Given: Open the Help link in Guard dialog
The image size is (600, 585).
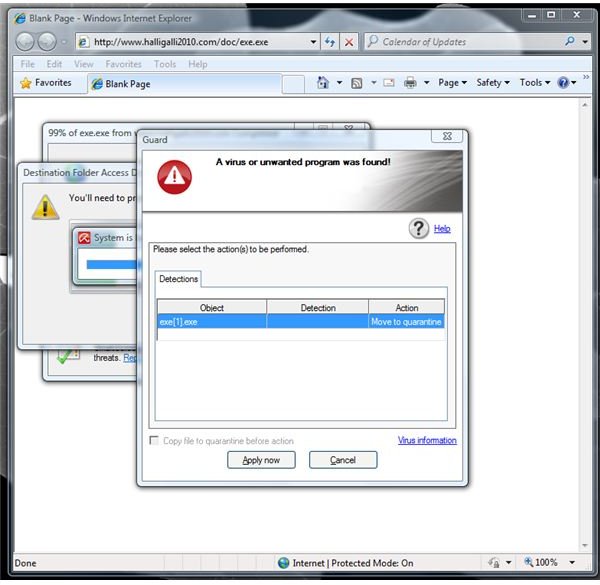Looking at the screenshot, I should 442,229.
